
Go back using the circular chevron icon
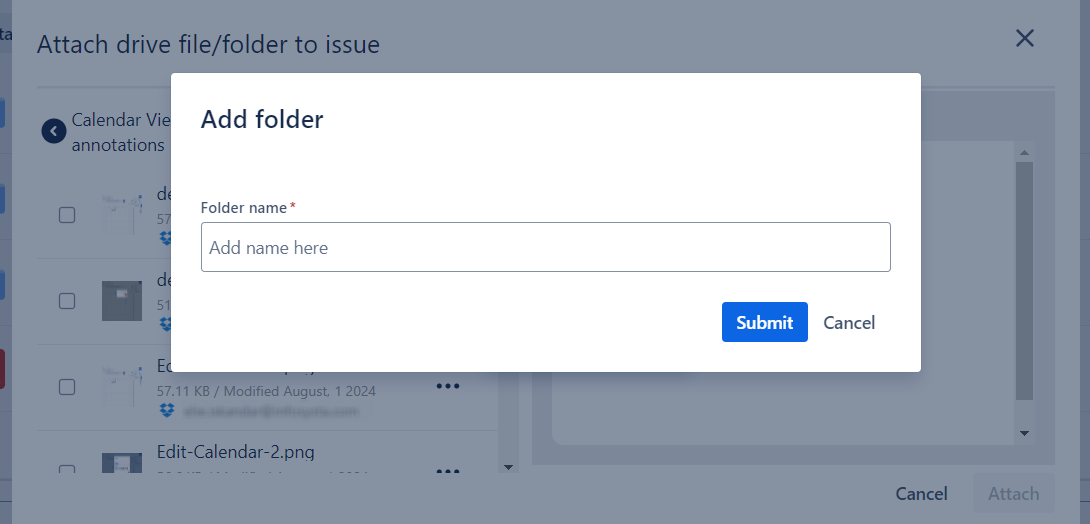(54, 131)
